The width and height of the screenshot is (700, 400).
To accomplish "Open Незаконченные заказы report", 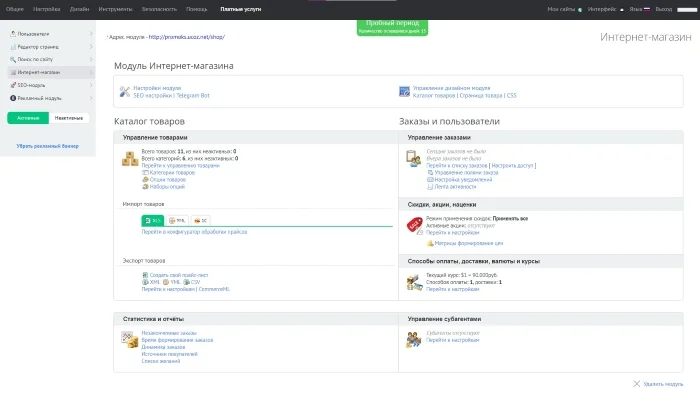I will pyautogui.click(x=169, y=333).
